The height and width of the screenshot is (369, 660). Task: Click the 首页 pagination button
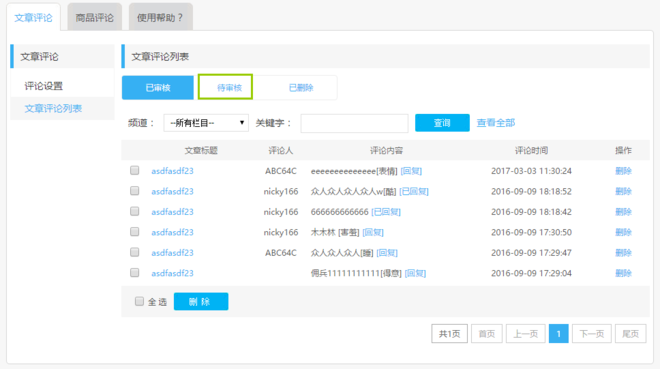tap(487, 334)
